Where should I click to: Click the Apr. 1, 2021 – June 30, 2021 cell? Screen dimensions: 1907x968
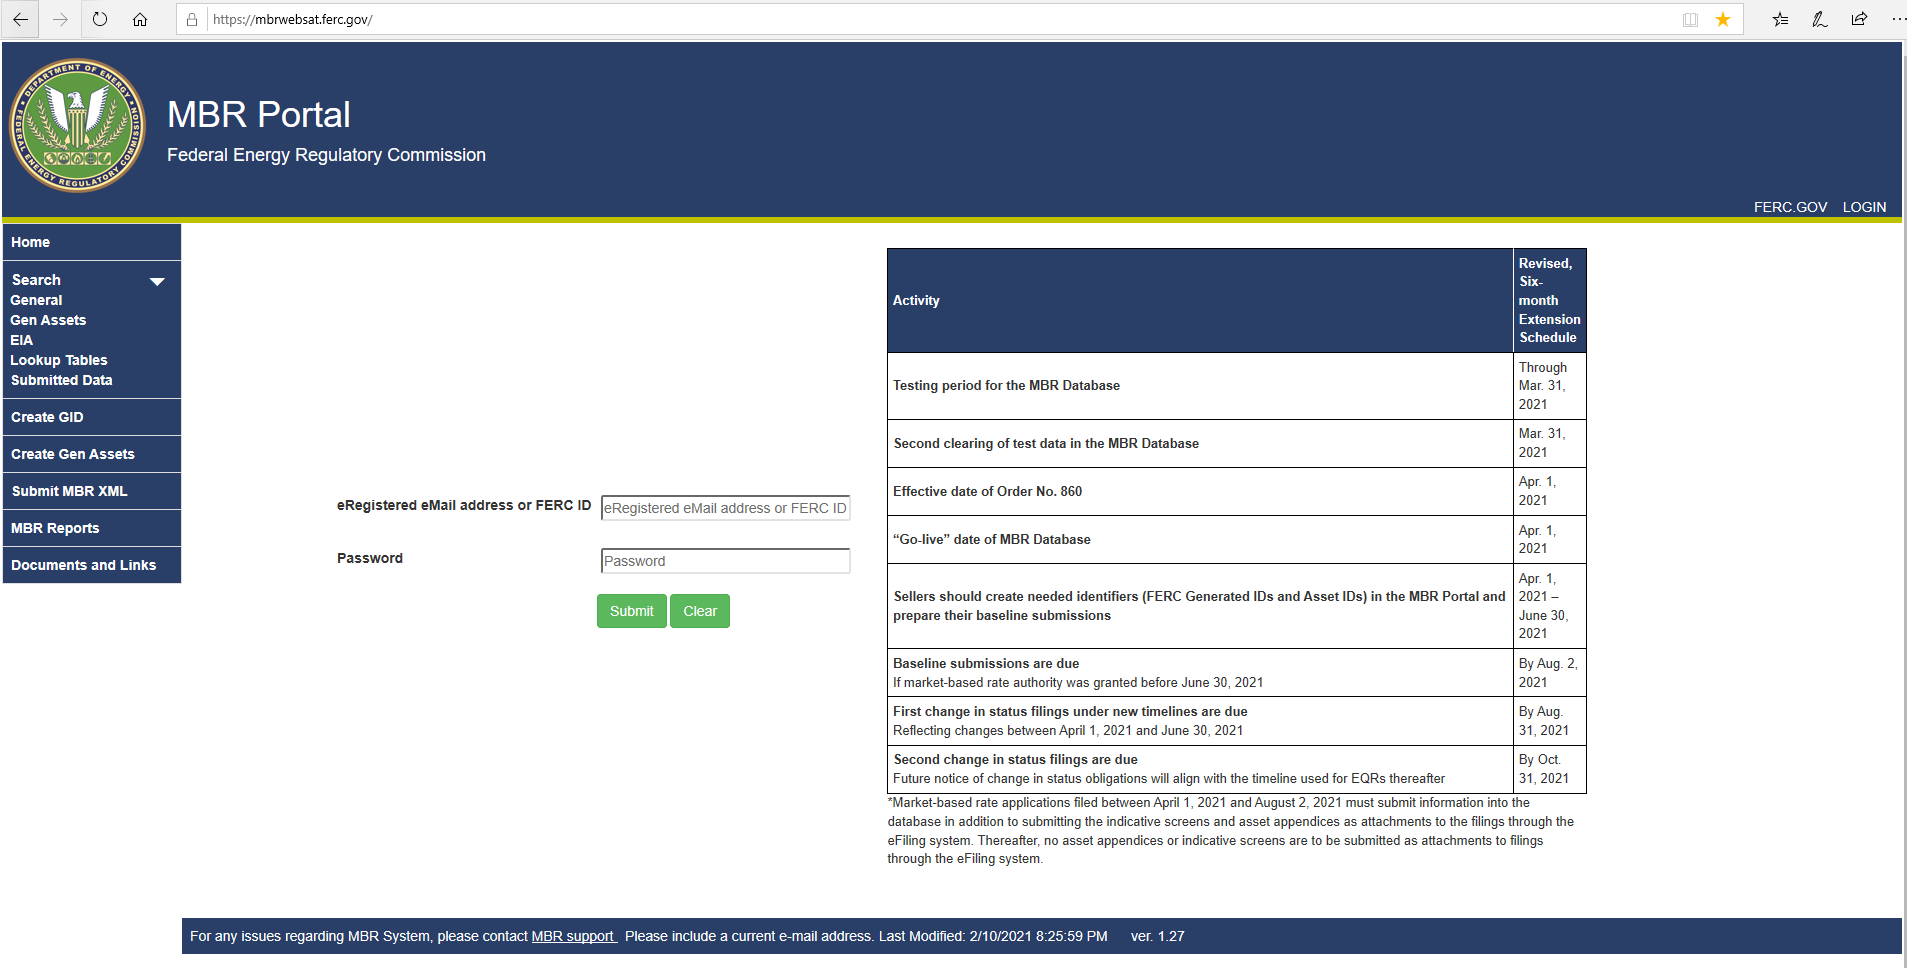point(1549,606)
